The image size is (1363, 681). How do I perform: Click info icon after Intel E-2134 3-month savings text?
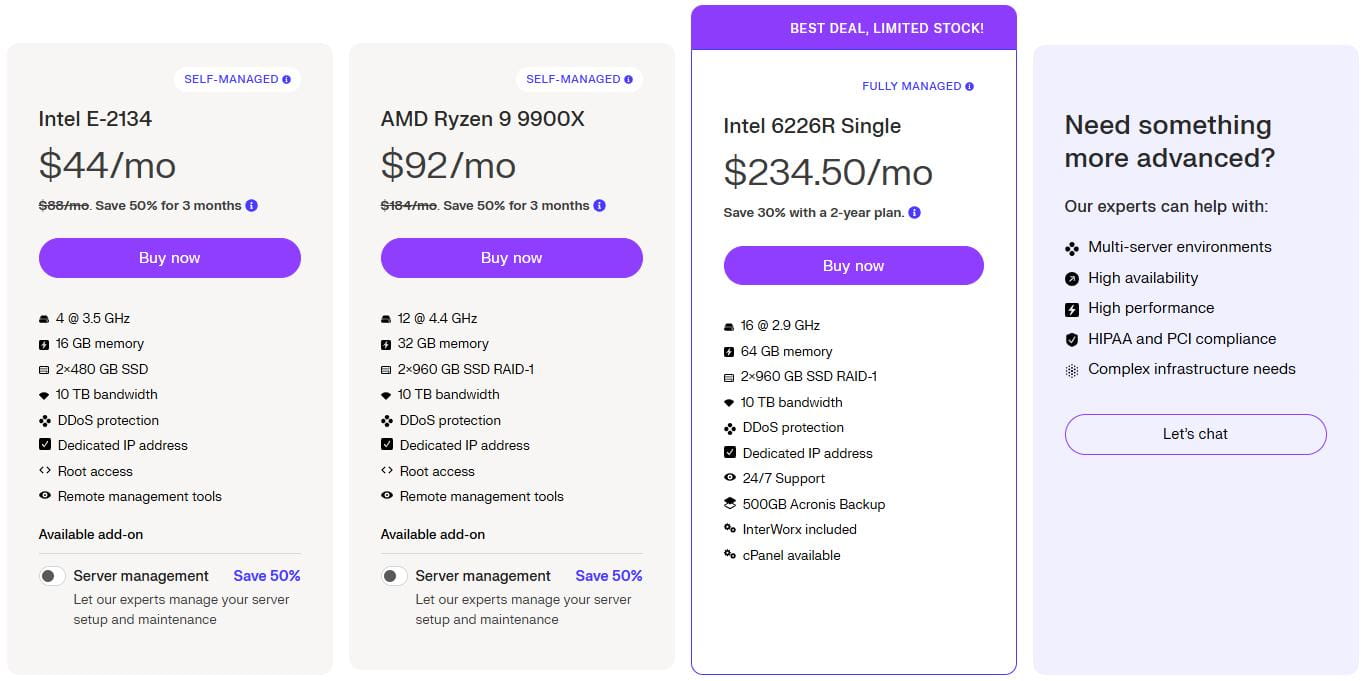point(252,206)
